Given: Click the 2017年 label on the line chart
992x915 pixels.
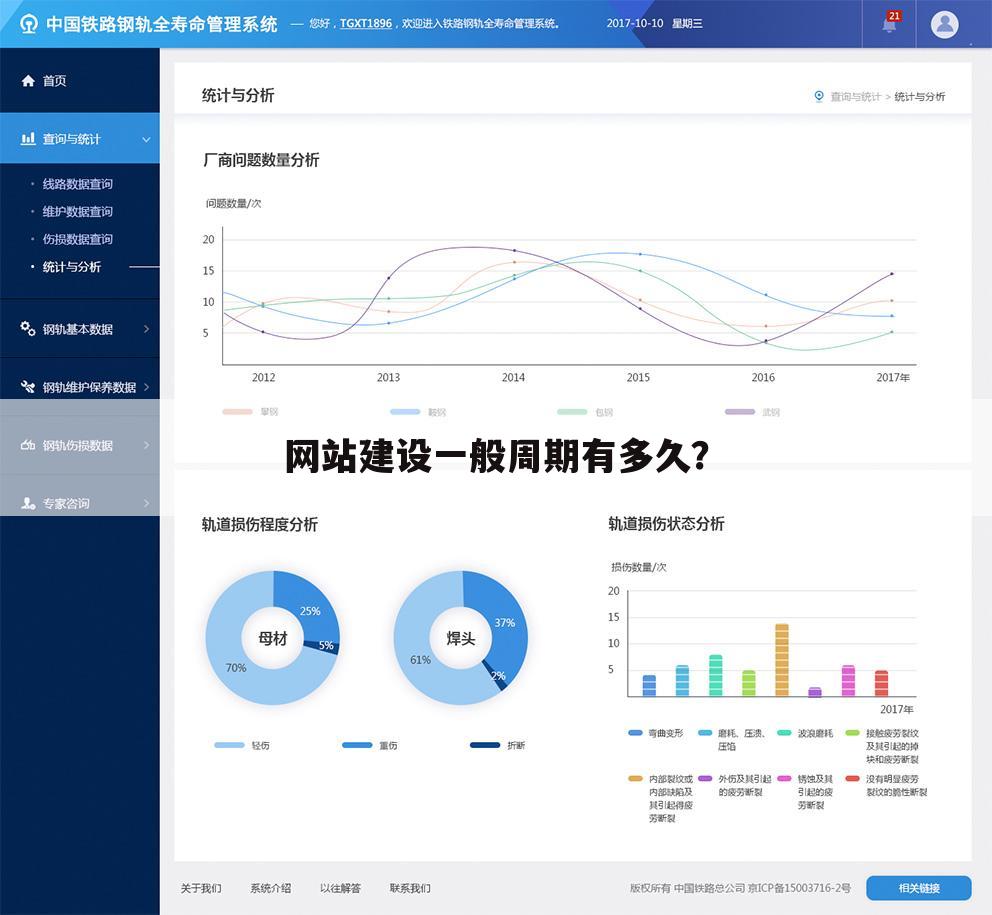Looking at the screenshot, I should (x=893, y=378).
